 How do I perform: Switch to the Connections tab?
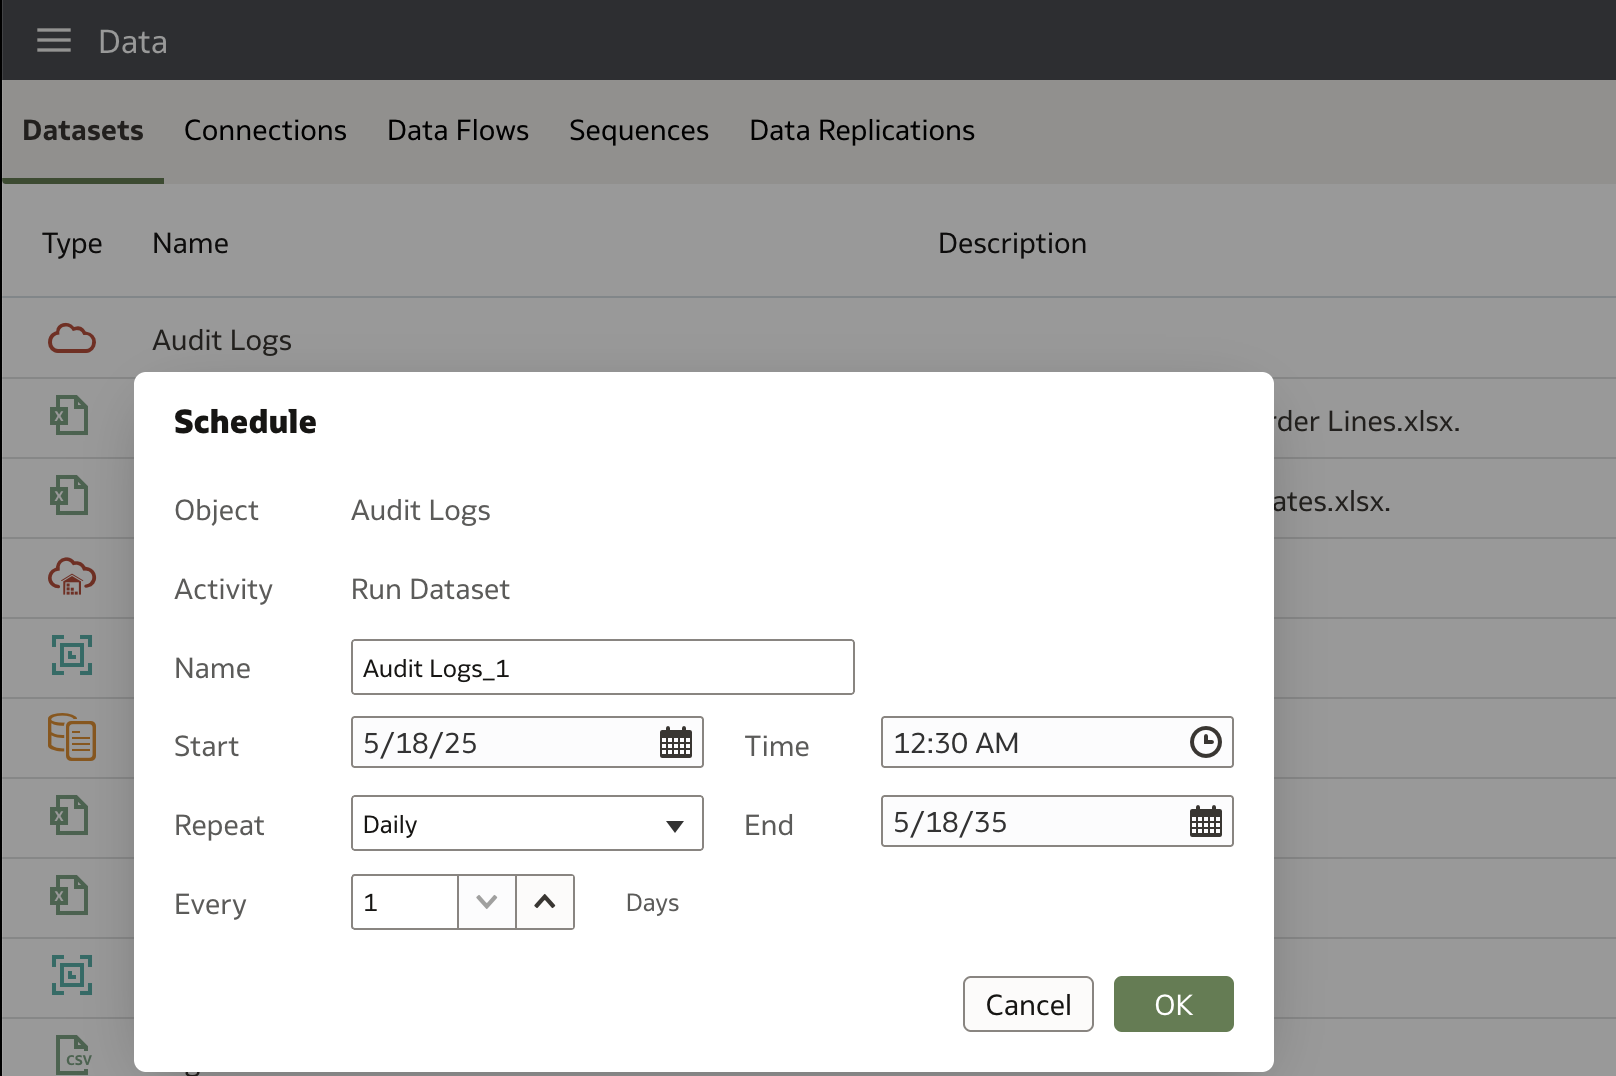pyautogui.click(x=265, y=130)
